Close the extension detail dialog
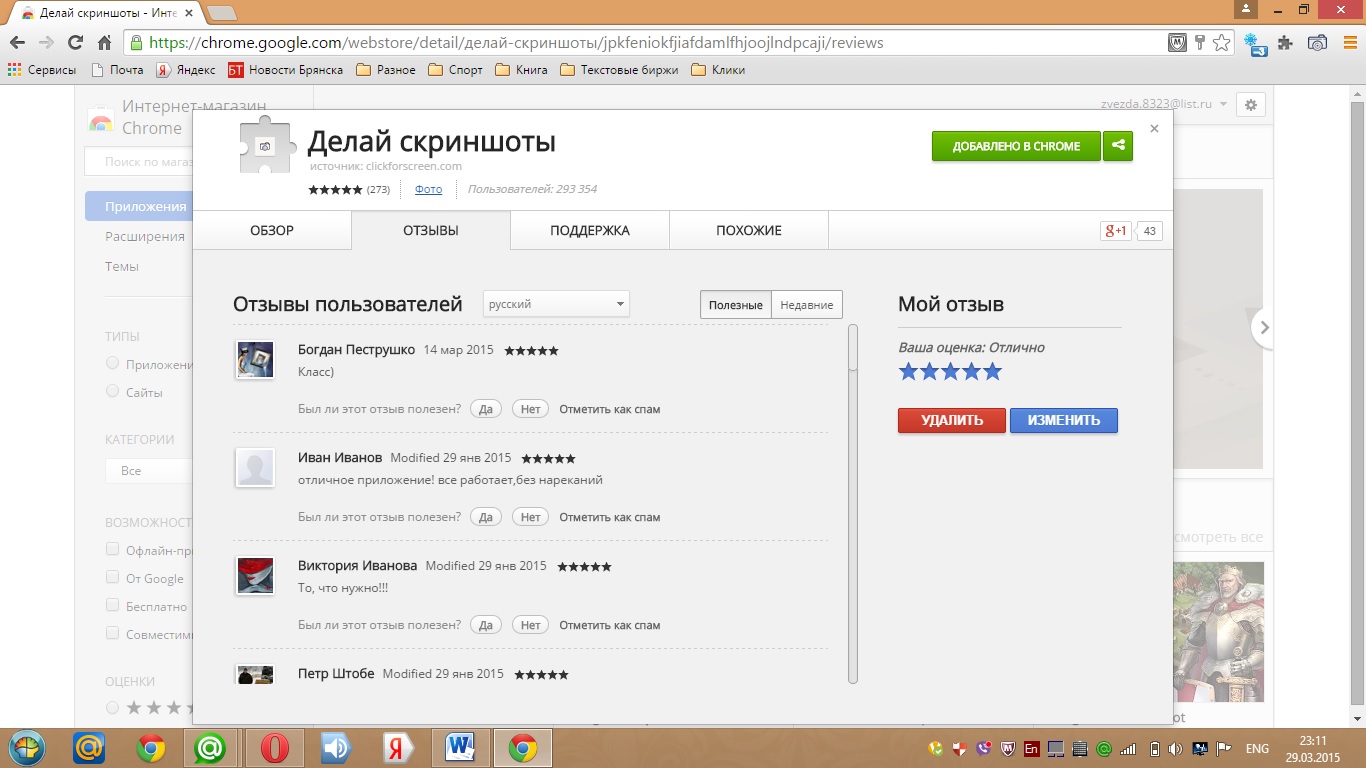Screen dimensions: 1366x768 pyautogui.click(x=1154, y=128)
